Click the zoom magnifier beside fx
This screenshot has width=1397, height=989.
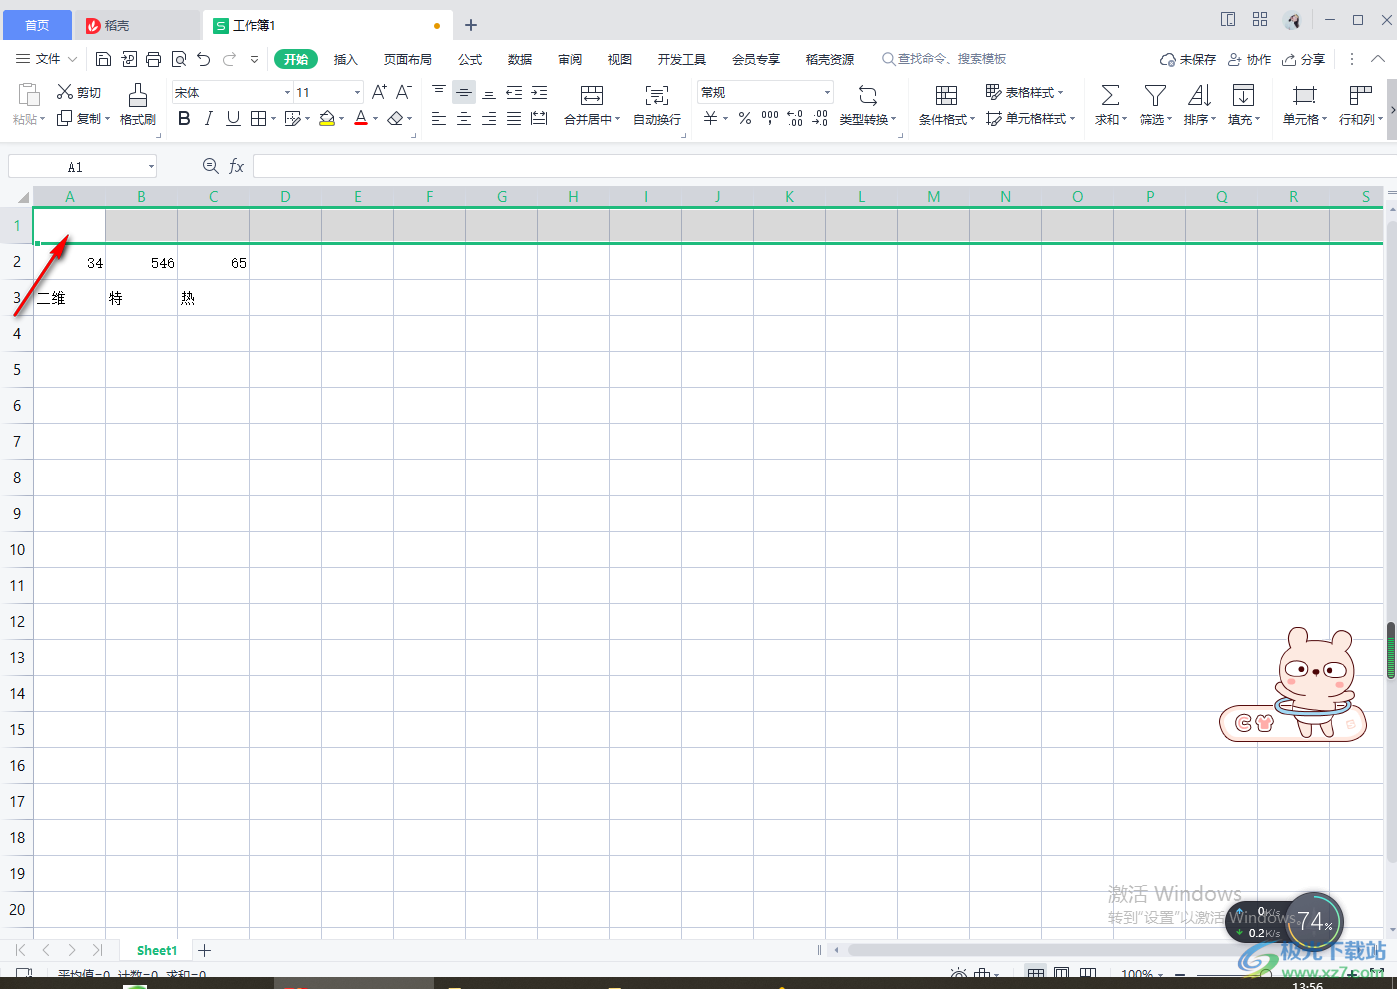[x=210, y=166]
